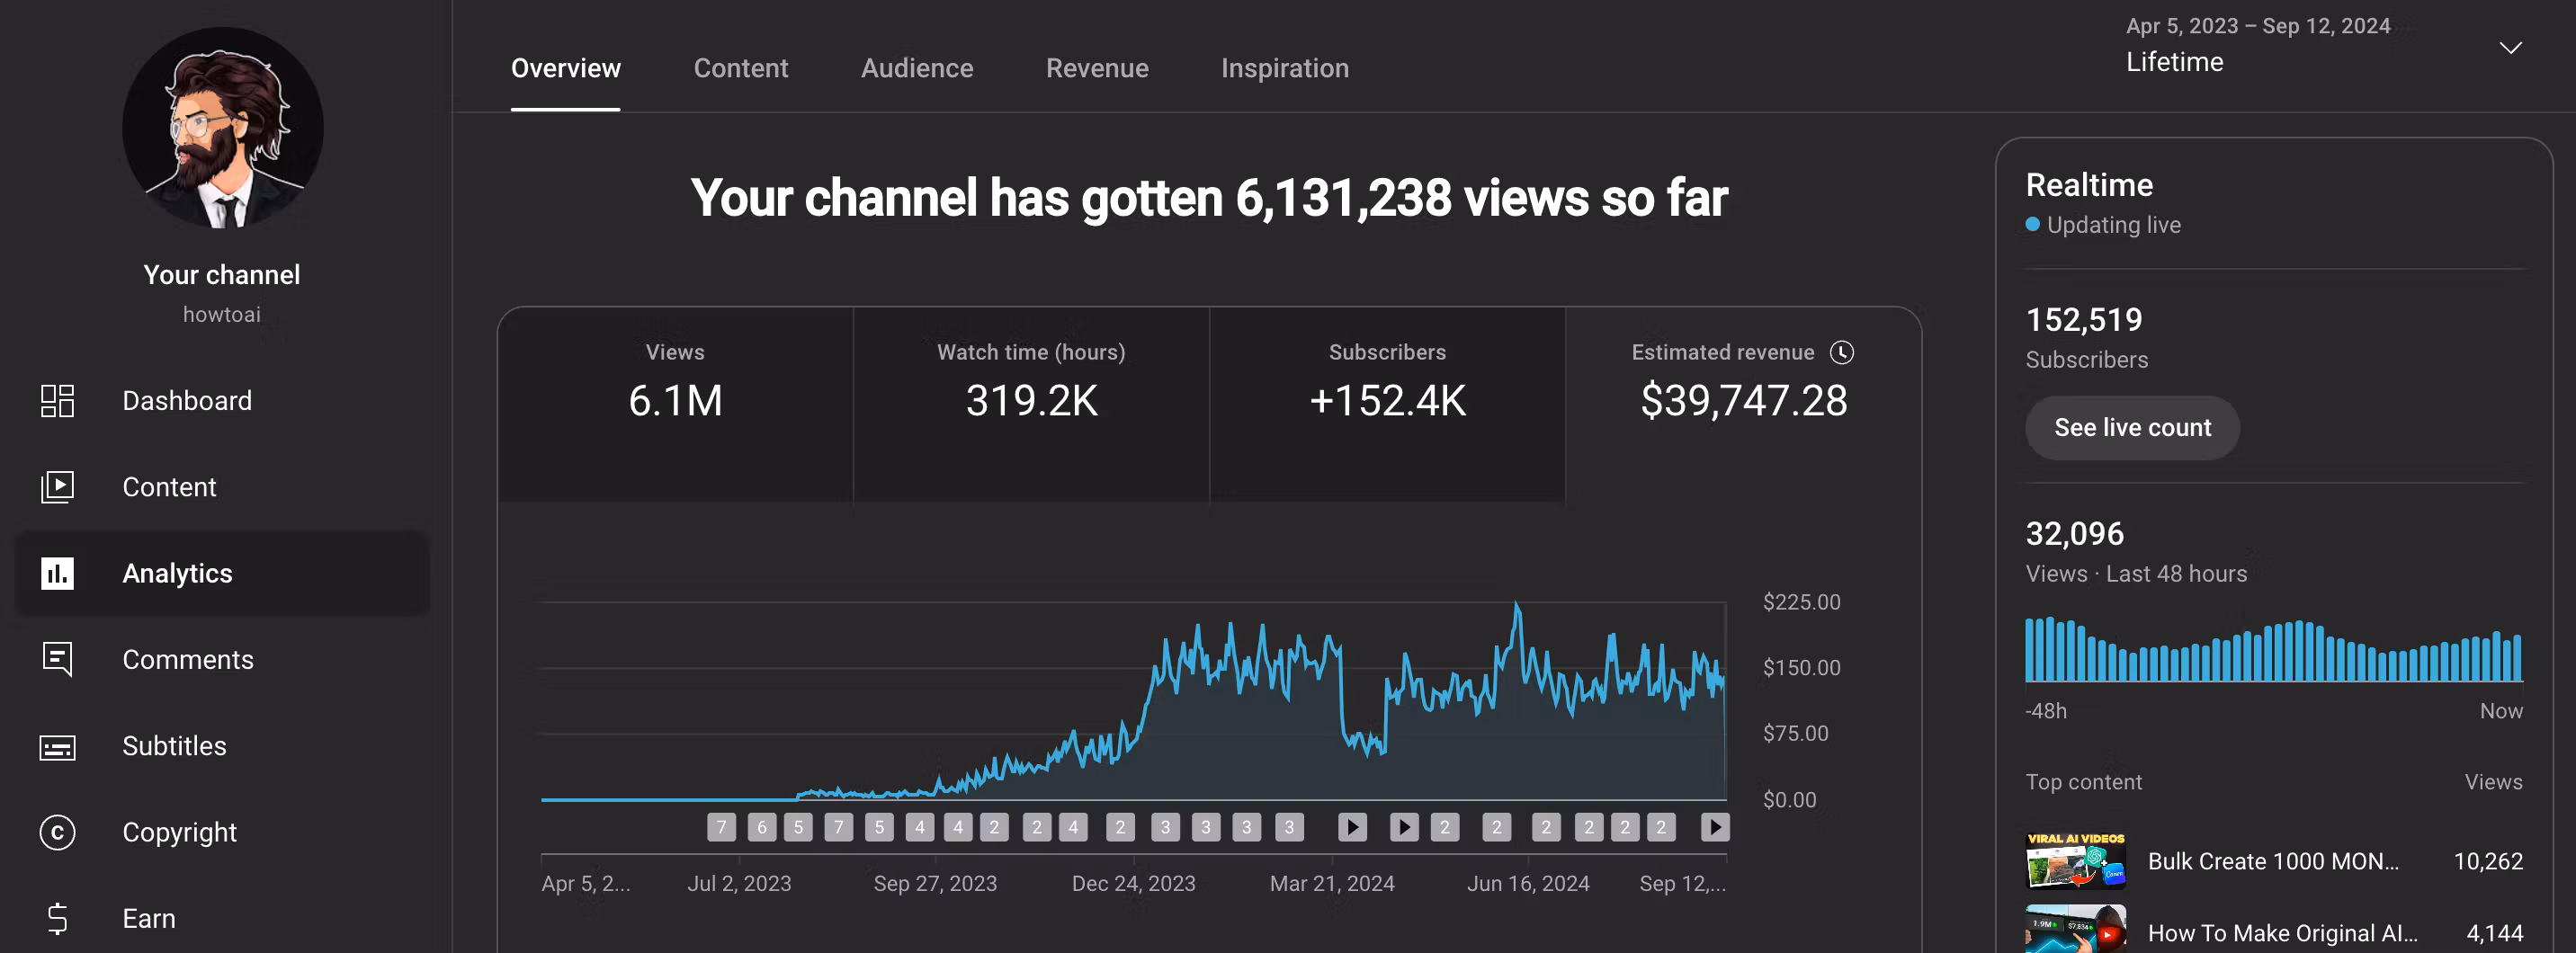The height and width of the screenshot is (953, 2576).
Task: Switch to the Audience tab
Action: (916, 68)
